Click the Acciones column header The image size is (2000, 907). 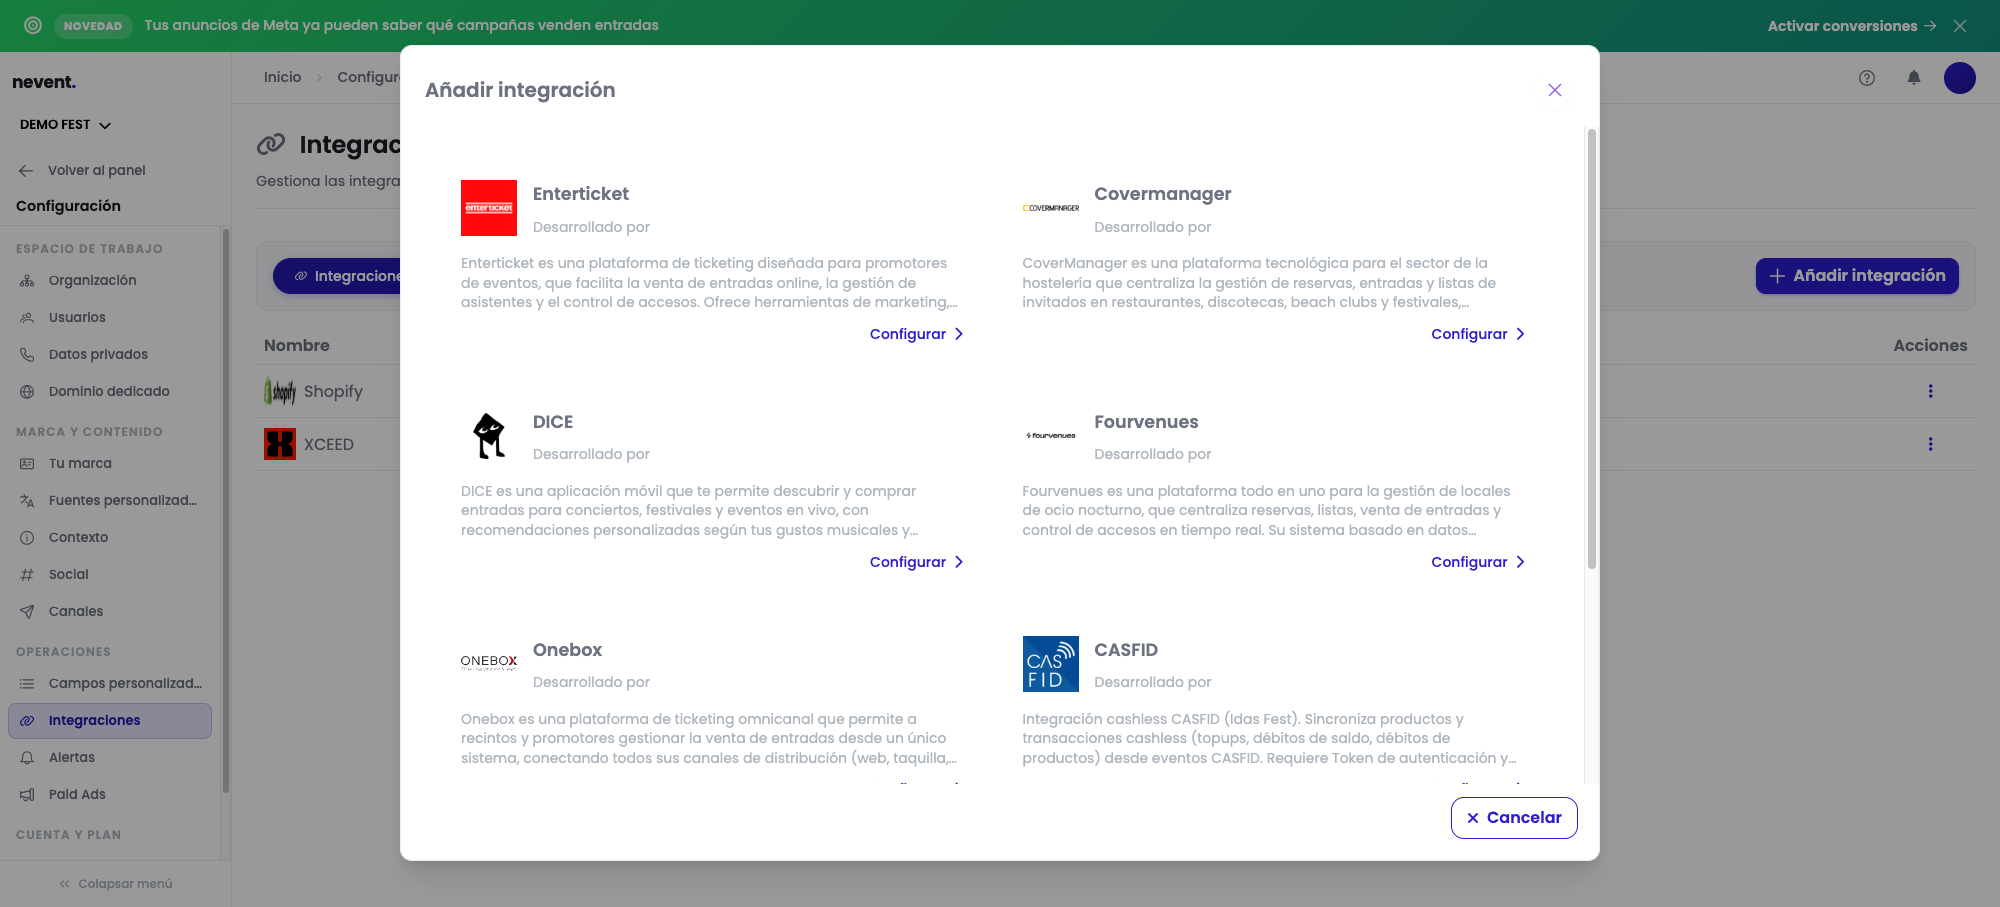1930,346
